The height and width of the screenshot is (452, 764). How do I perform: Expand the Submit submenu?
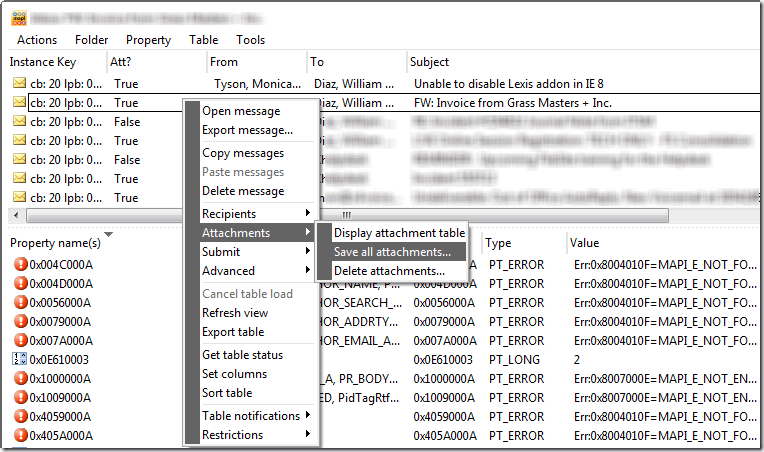coord(255,252)
